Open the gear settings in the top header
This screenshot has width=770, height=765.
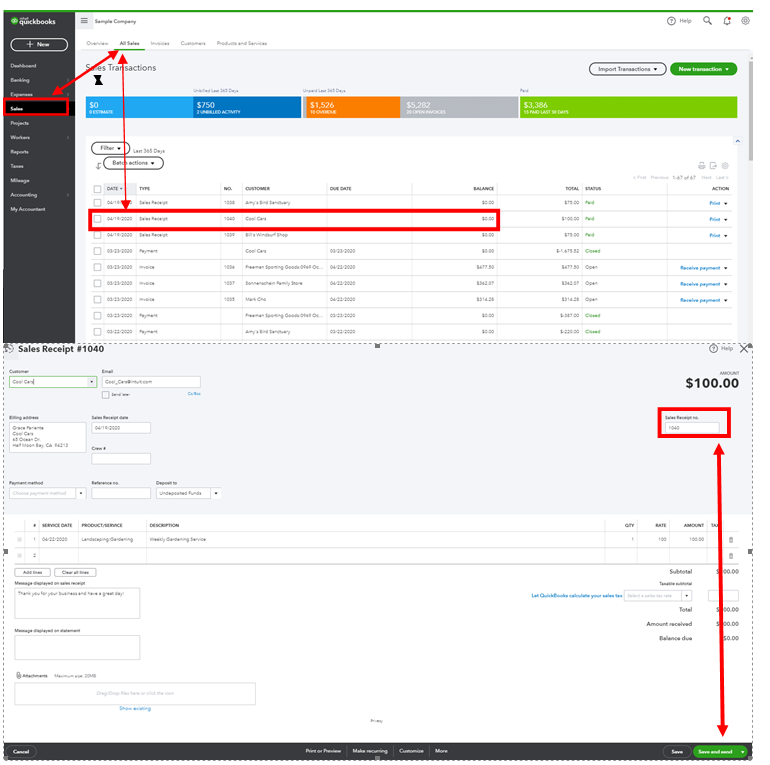coord(745,21)
